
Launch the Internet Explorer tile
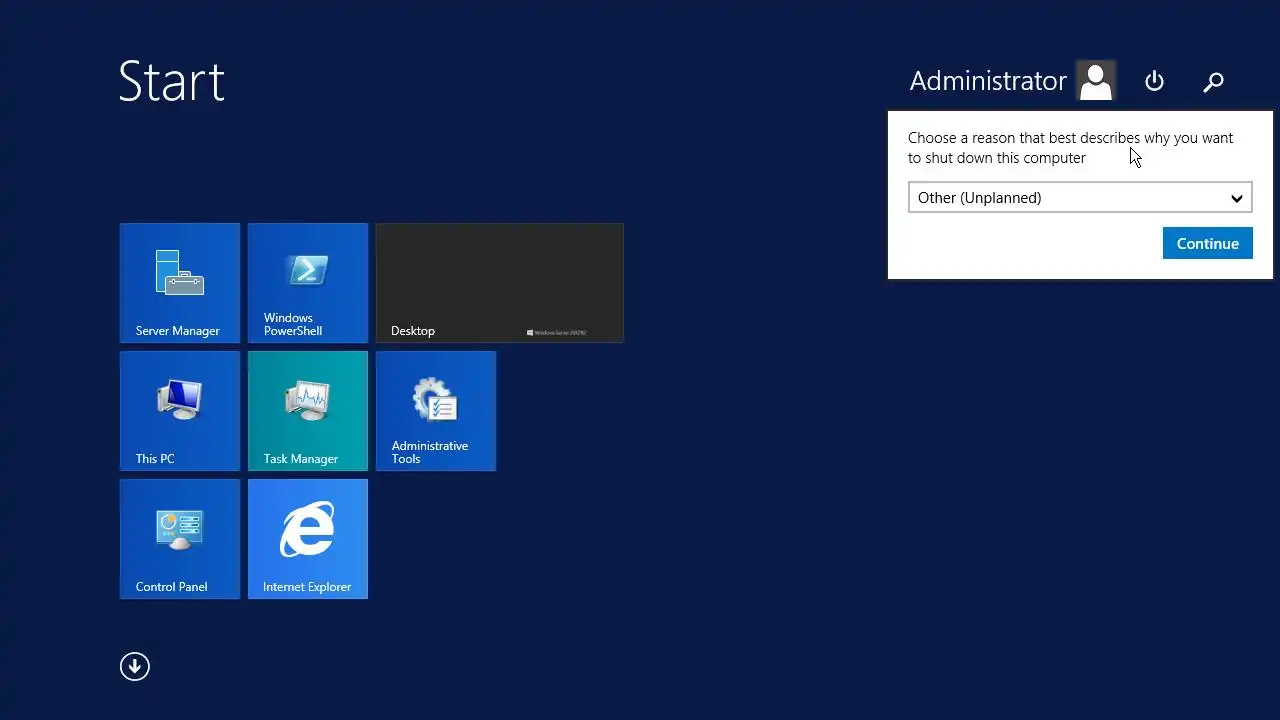[x=308, y=539]
